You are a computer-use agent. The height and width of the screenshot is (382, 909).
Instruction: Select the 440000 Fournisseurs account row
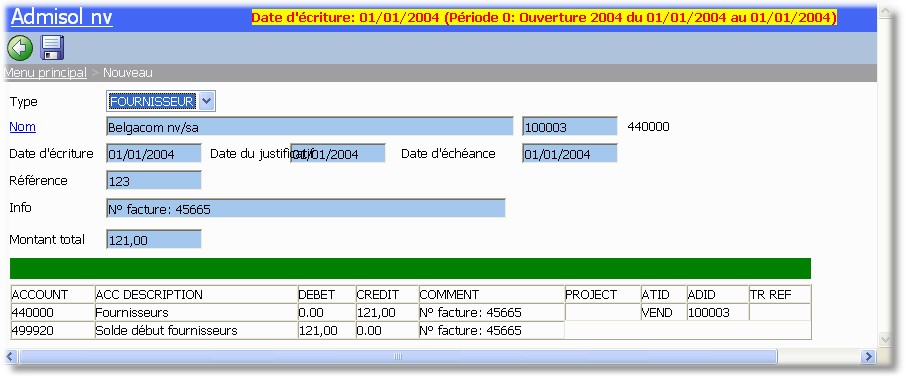(x=410, y=312)
